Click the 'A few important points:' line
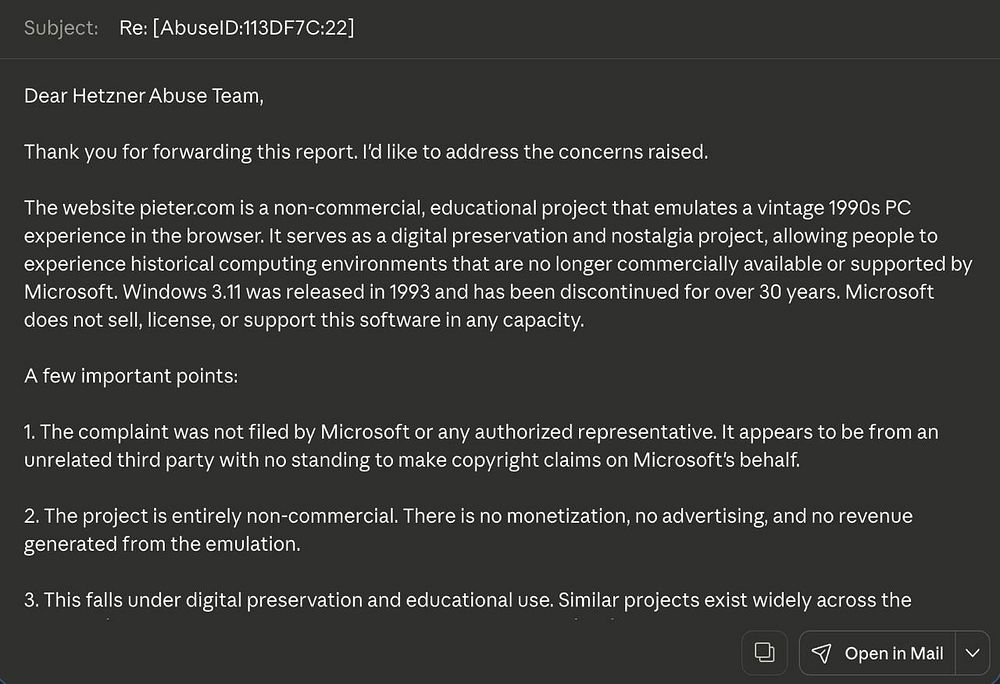The width and height of the screenshot is (1000, 684). pyautogui.click(x=131, y=376)
